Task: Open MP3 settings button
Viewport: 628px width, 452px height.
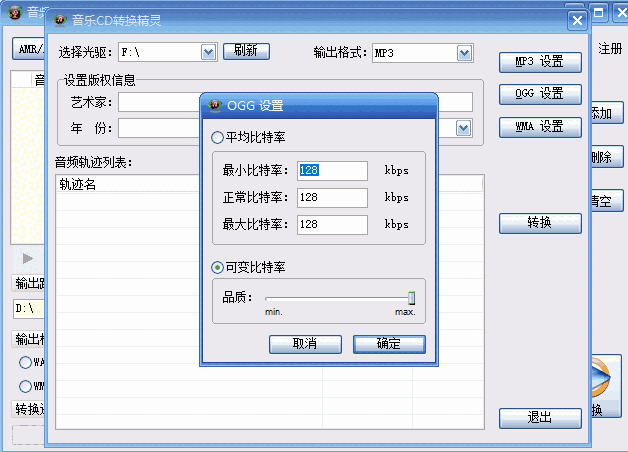Action: [x=540, y=62]
